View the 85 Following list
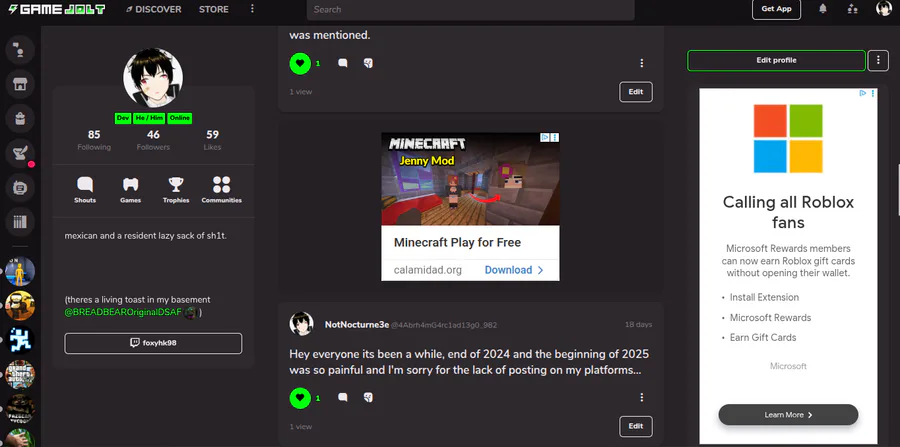 coord(94,140)
